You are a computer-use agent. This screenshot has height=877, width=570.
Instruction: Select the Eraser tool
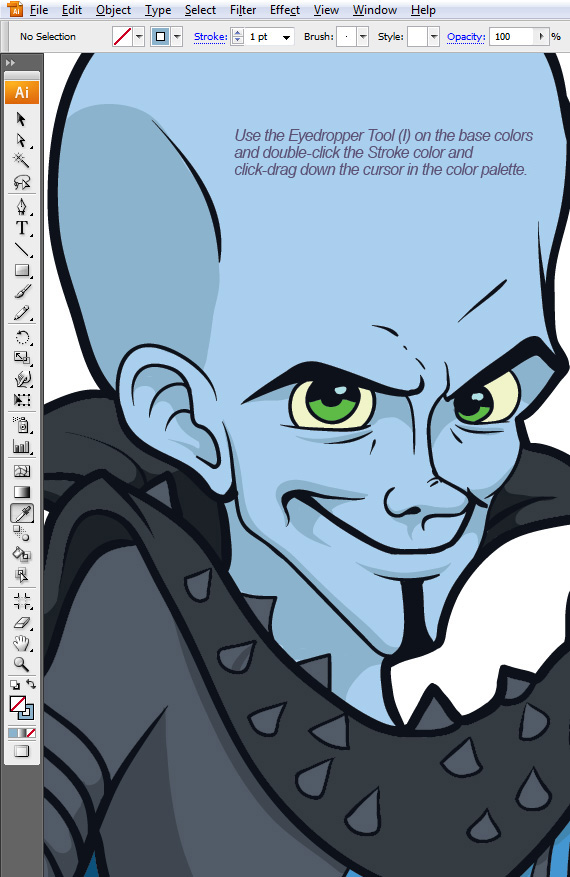(21, 622)
